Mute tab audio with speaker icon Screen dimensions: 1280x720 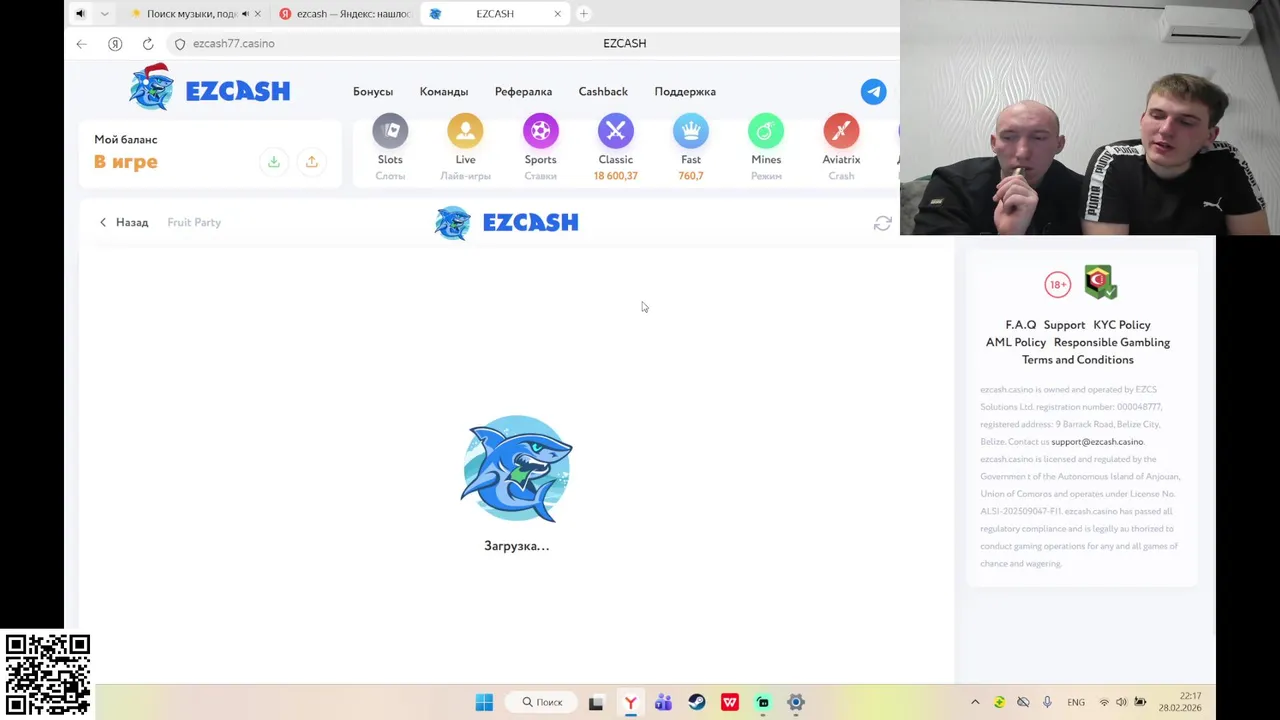click(80, 14)
